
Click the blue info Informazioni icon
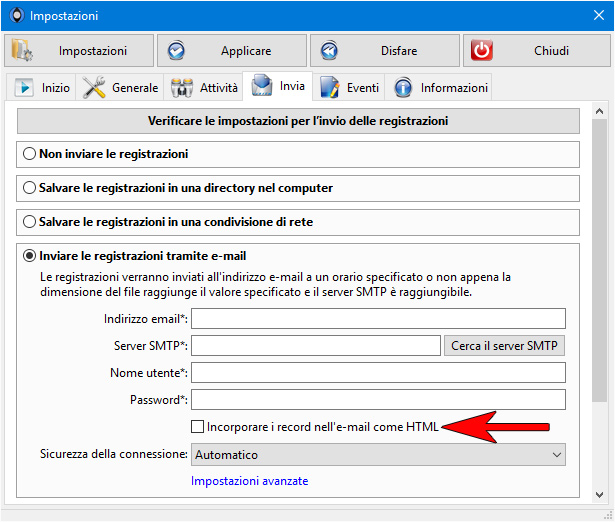click(x=403, y=87)
